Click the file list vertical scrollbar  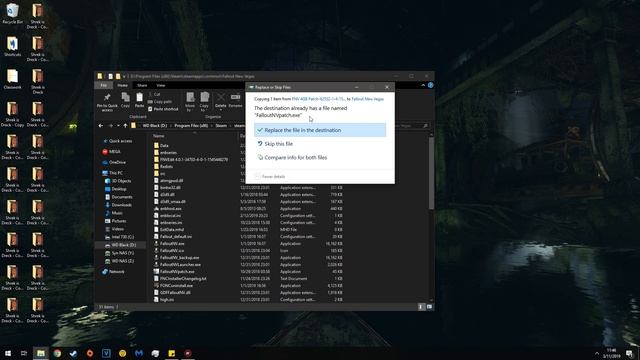(431, 173)
